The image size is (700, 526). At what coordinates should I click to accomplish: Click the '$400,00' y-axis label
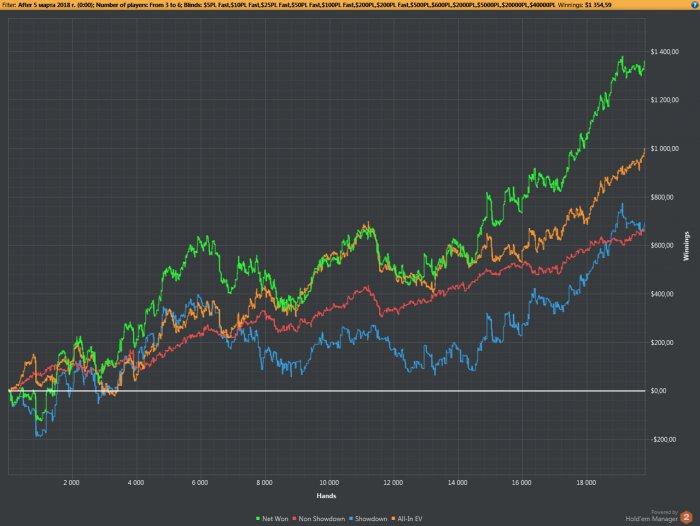click(x=662, y=294)
